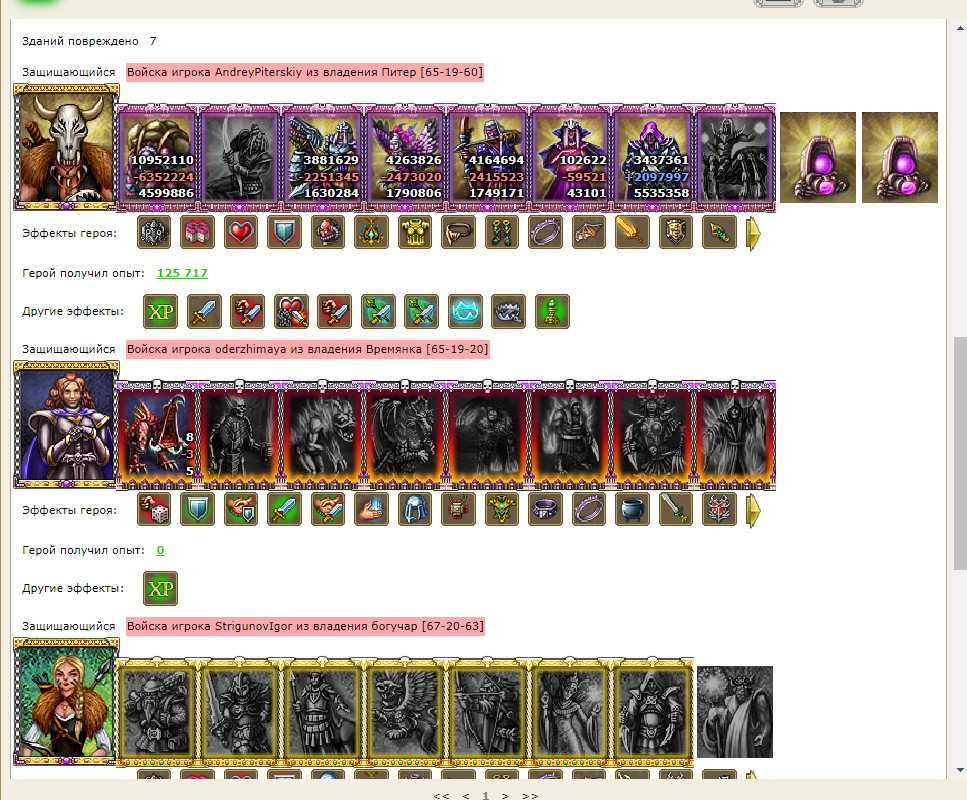Open the zero experience link for oderzhimaya
The height and width of the screenshot is (800, 967).
coord(160,550)
